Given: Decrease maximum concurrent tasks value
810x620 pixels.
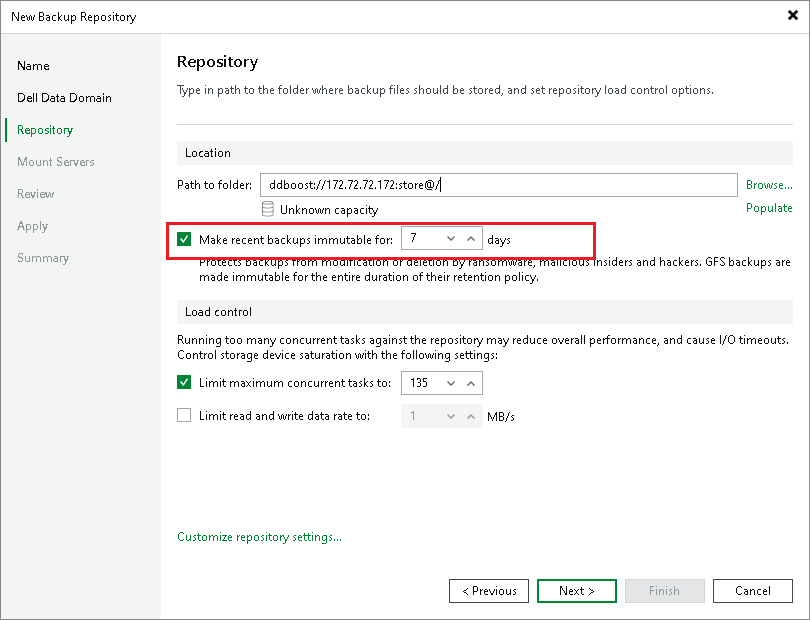Looking at the screenshot, I should pos(451,383).
